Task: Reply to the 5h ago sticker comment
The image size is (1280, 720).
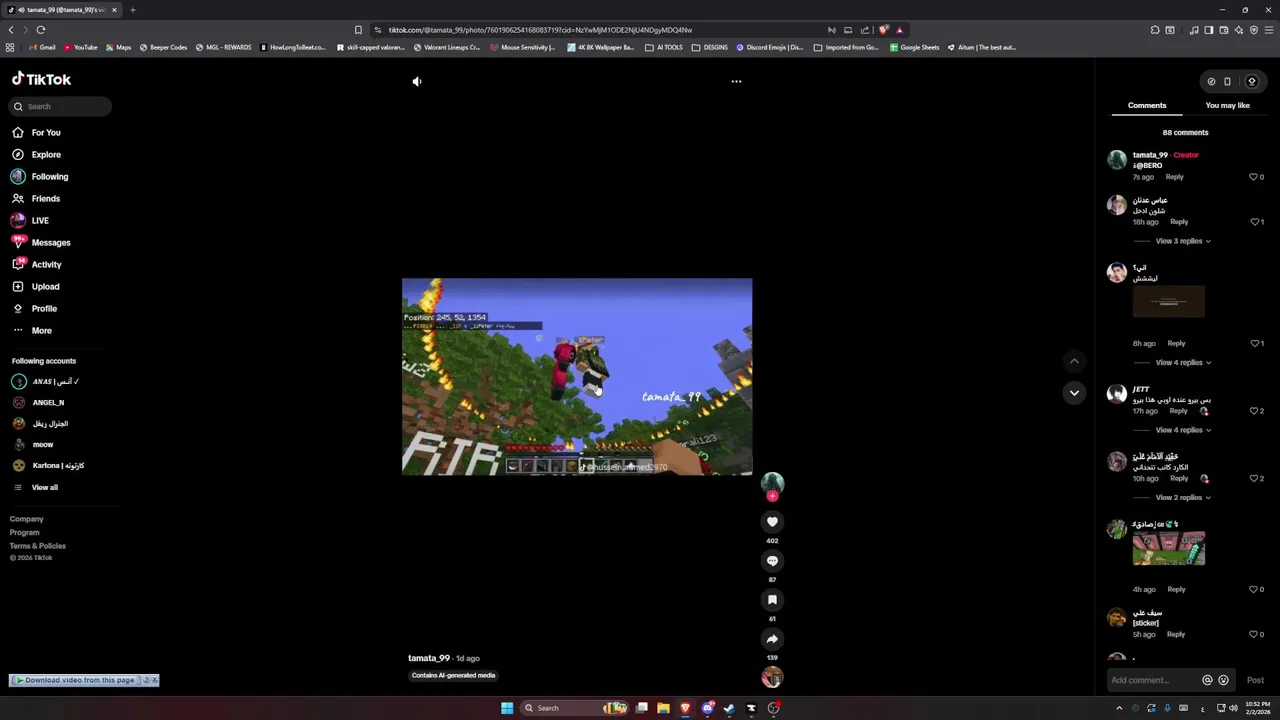Action: click(1176, 634)
